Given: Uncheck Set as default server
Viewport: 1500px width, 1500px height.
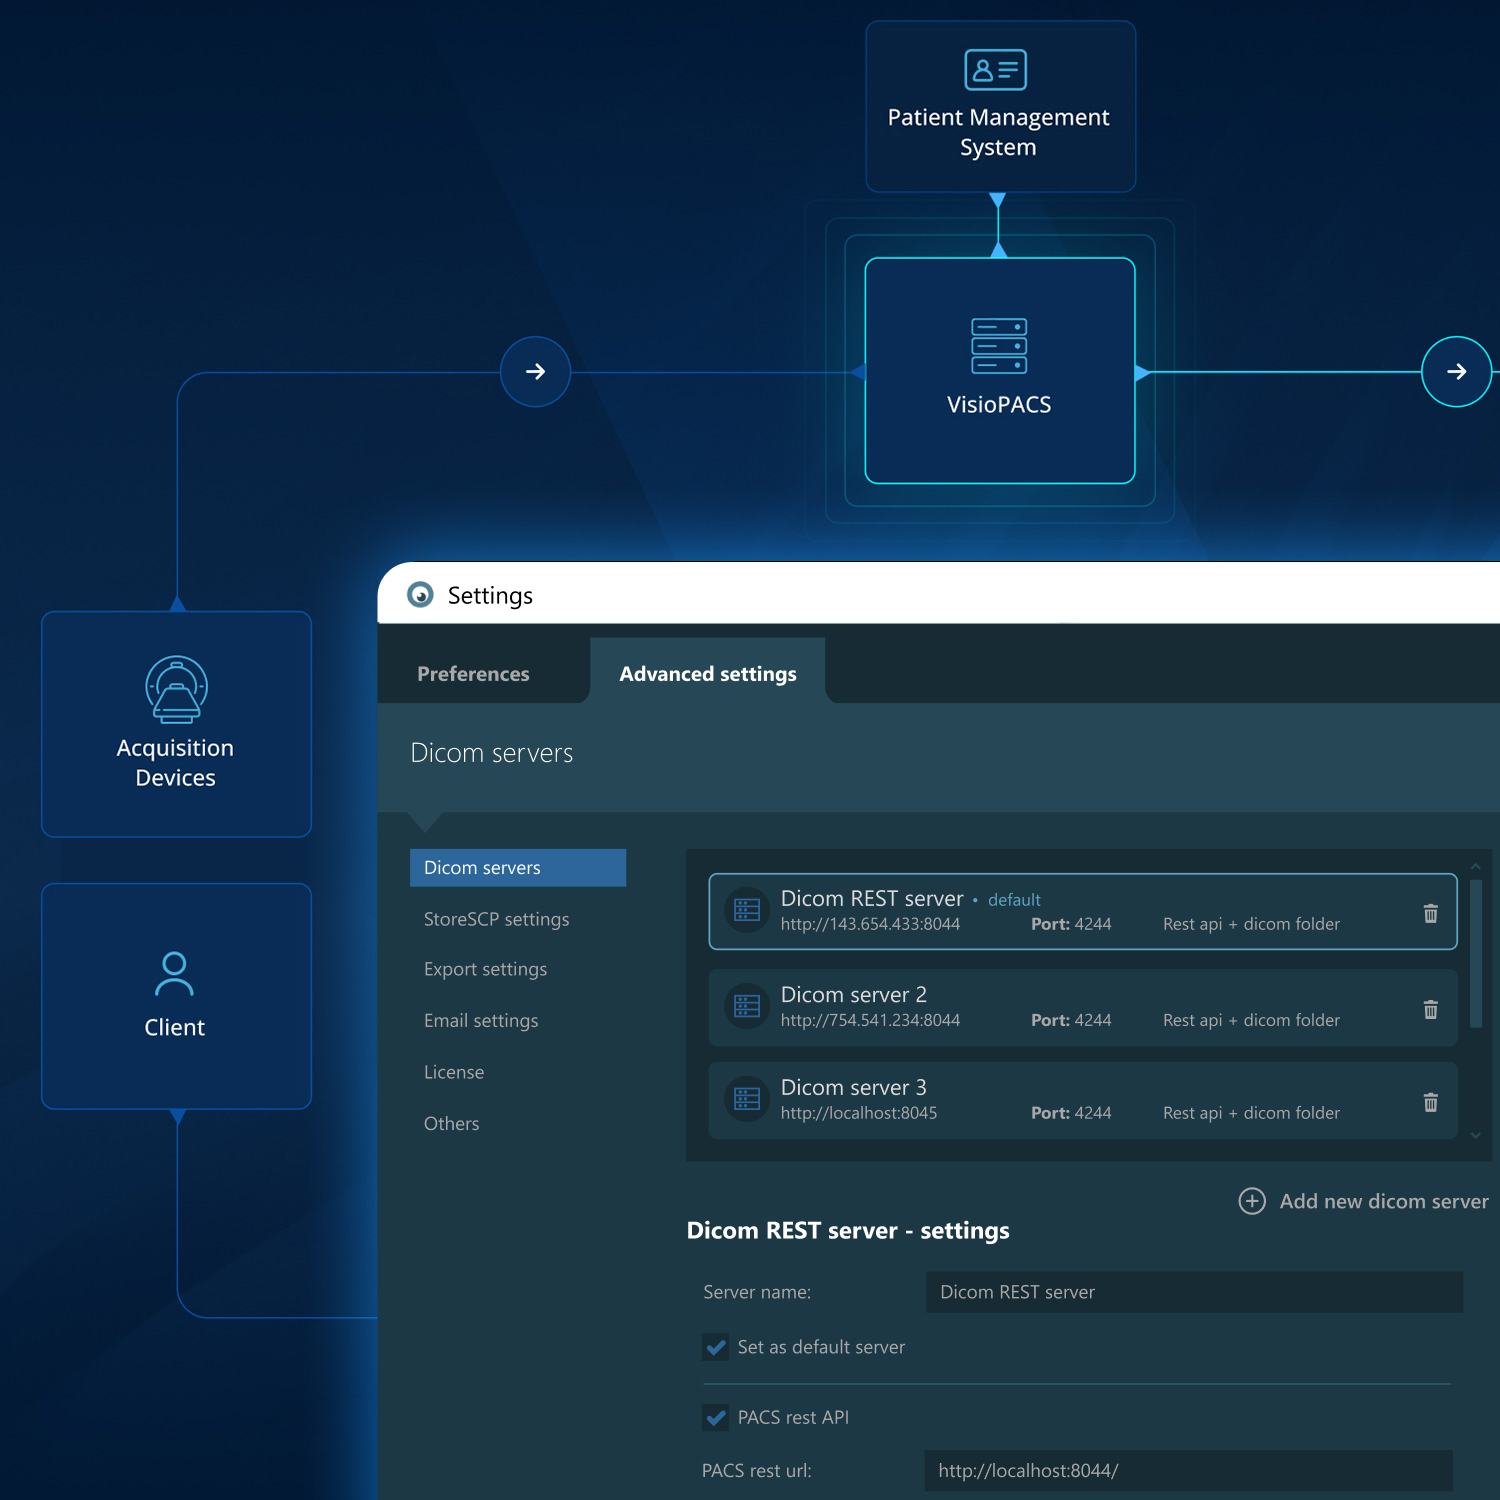Looking at the screenshot, I should click(x=716, y=1347).
